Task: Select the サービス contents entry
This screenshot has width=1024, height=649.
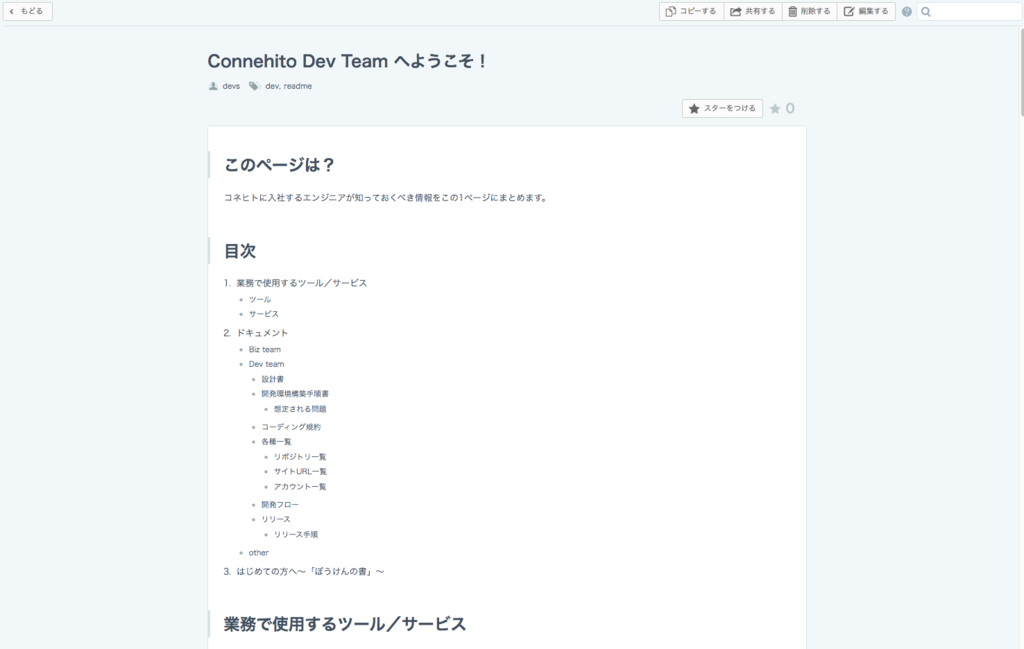Action: 264,314
